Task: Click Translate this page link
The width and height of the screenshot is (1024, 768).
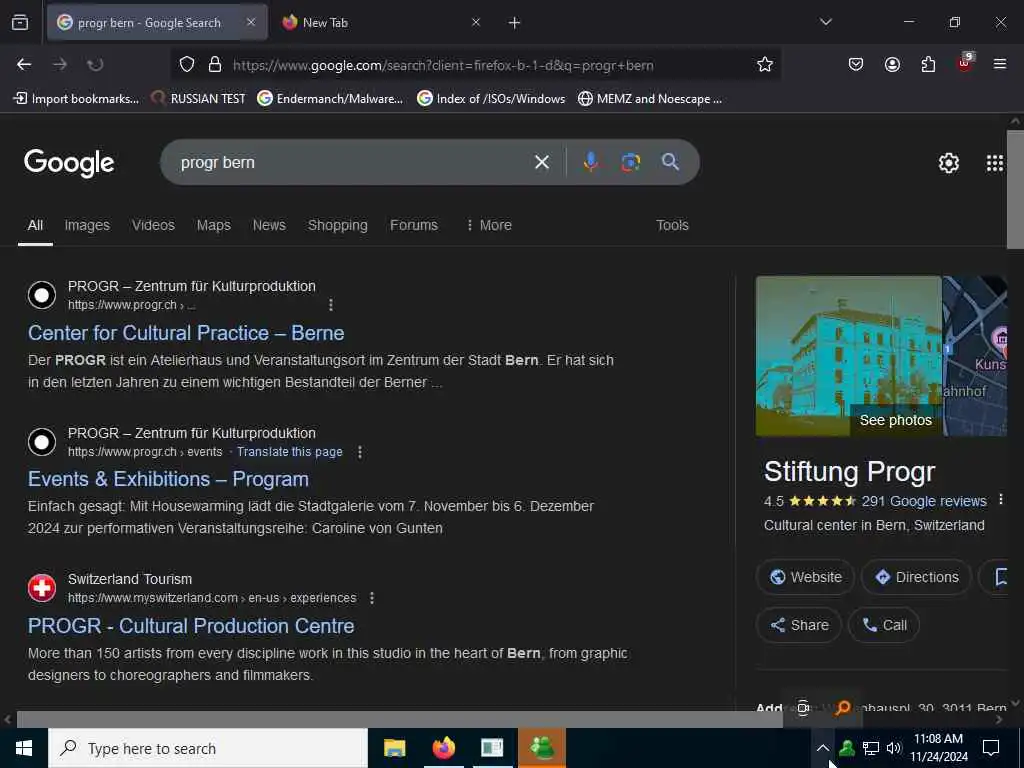Action: coord(289,452)
